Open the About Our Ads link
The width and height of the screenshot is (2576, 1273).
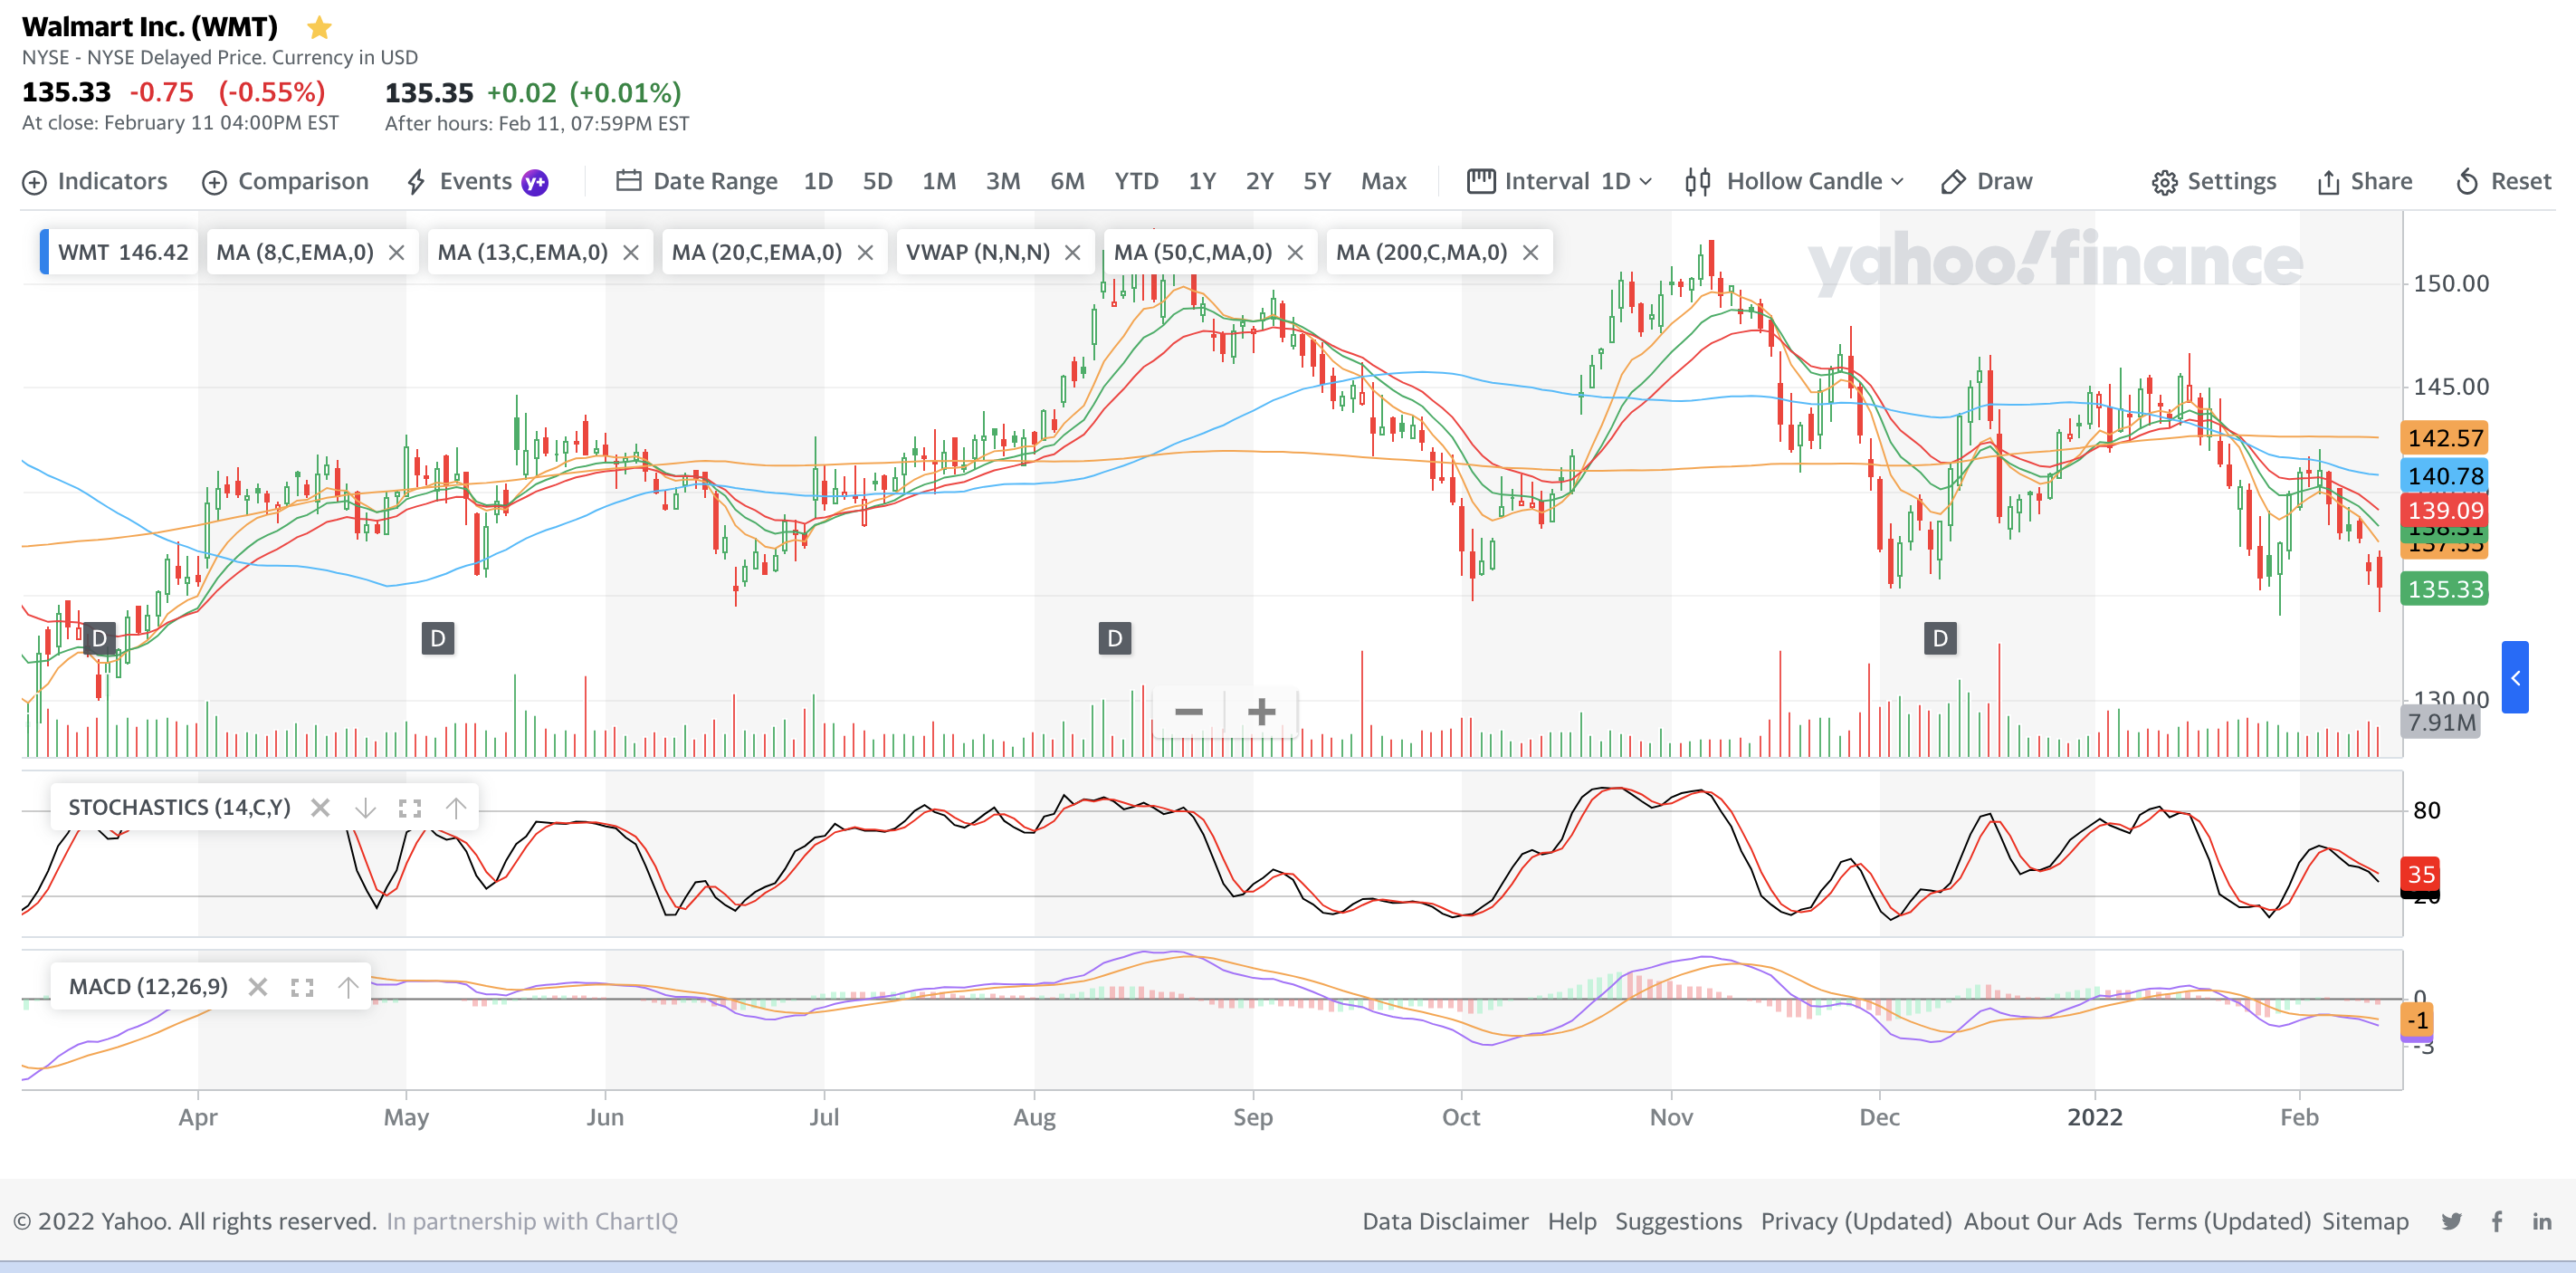2042,1221
